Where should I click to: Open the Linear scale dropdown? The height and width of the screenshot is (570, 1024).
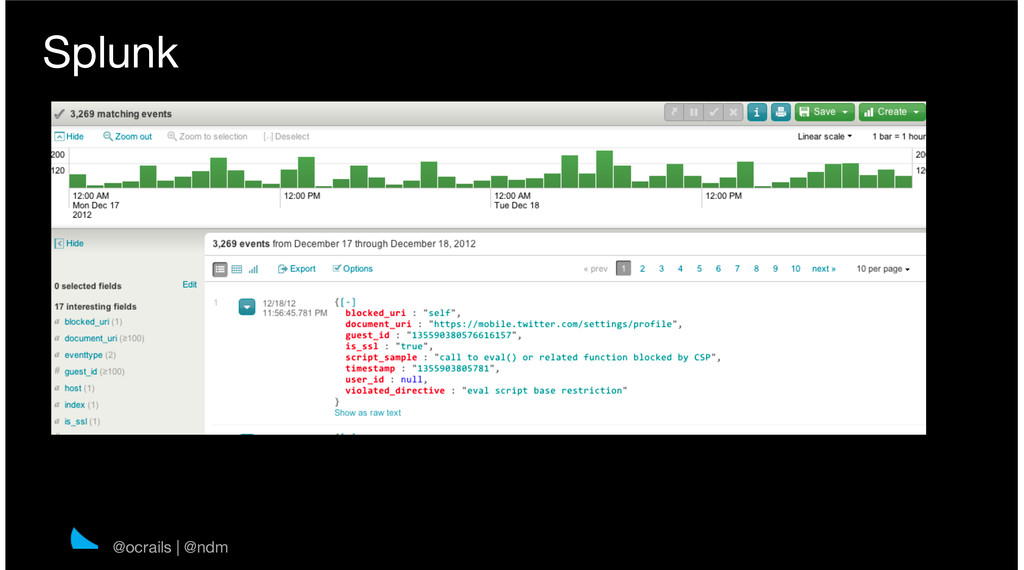[x=825, y=136]
